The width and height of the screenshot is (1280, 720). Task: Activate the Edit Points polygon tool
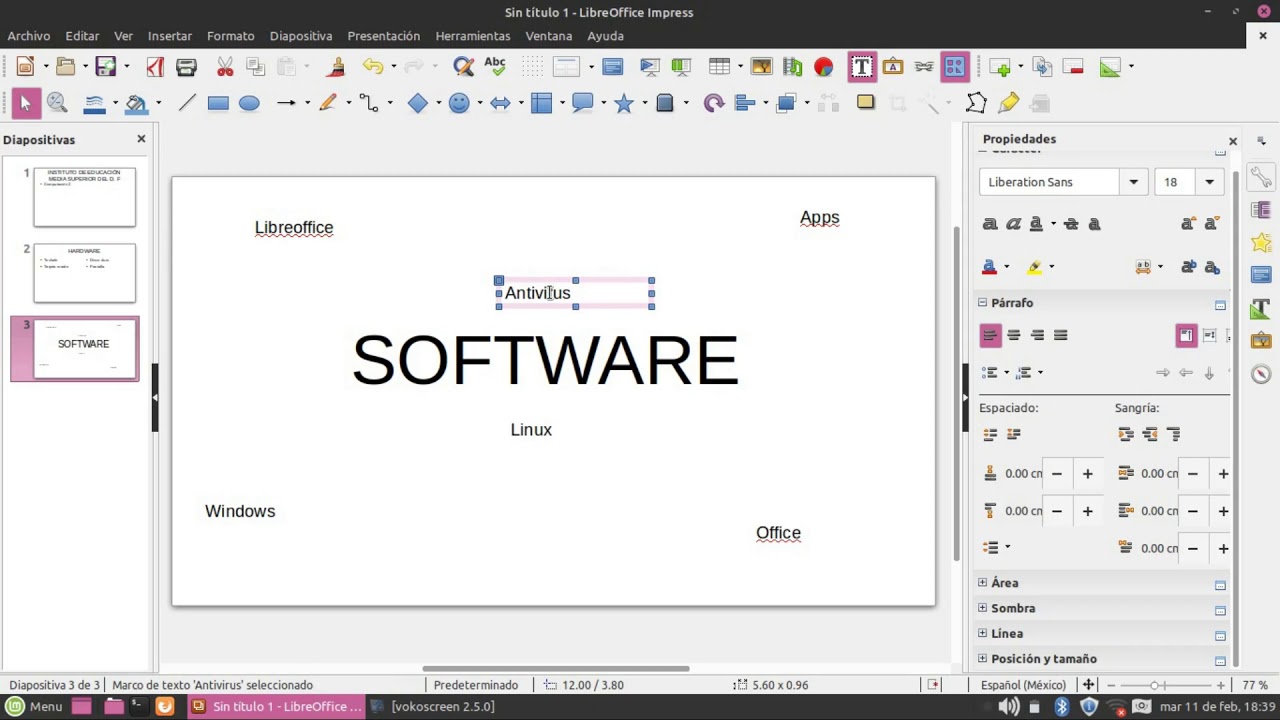click(x=976, y=103)
